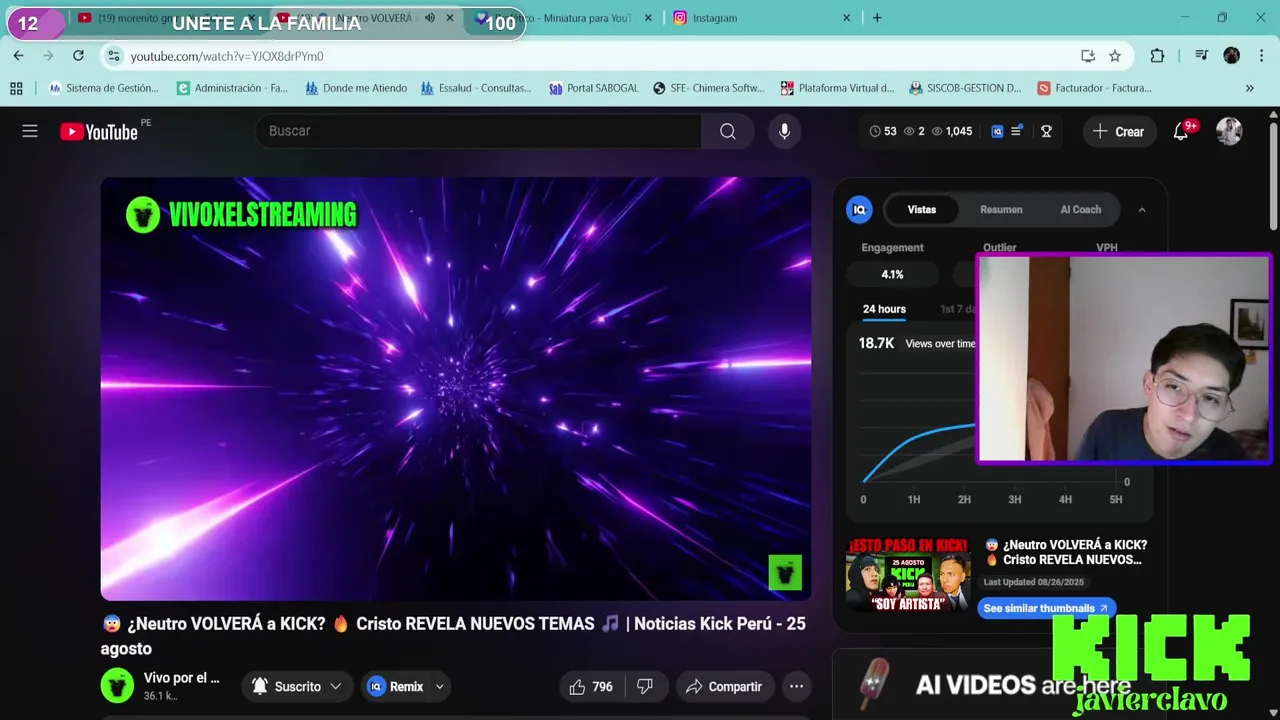
Task: Show more bookmarks with double chevron
Action: [x=1249, y=88]
